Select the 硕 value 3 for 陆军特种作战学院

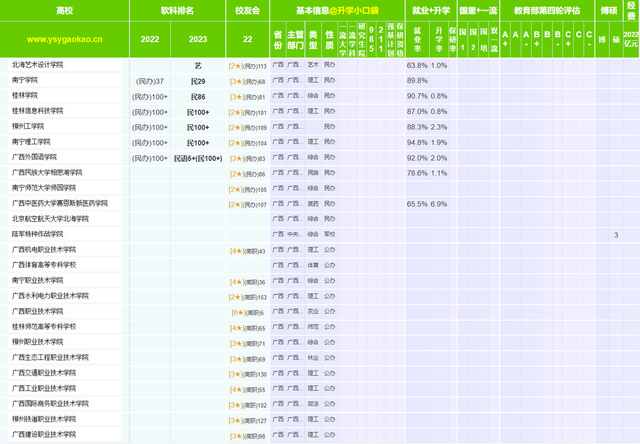(x=616, y=235)
